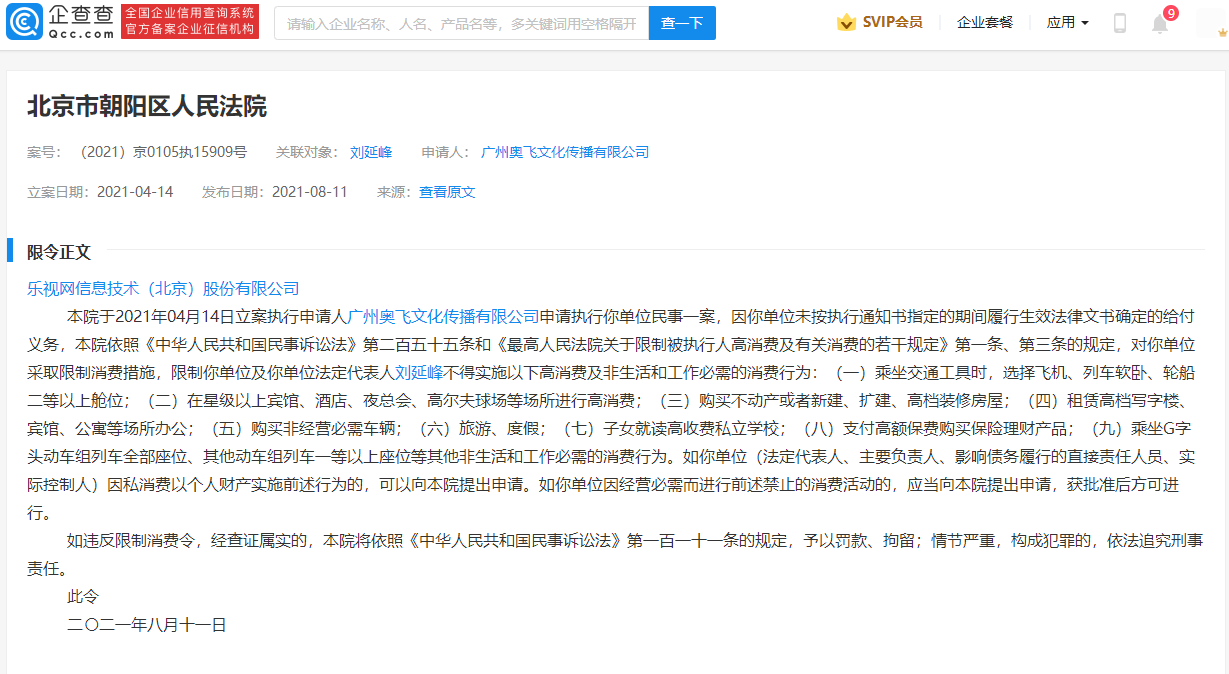Click the user avatar in top right

[1212, 23]
